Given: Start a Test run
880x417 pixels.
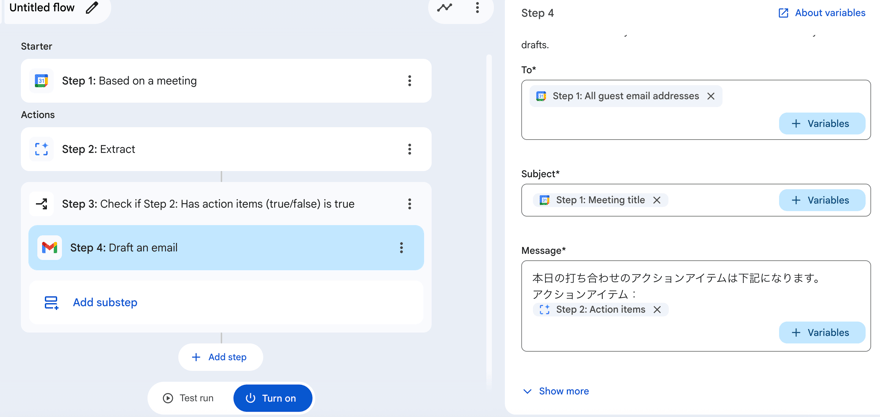Looking at the screenshot, I should pyautogui.click(x=189, y=398).
